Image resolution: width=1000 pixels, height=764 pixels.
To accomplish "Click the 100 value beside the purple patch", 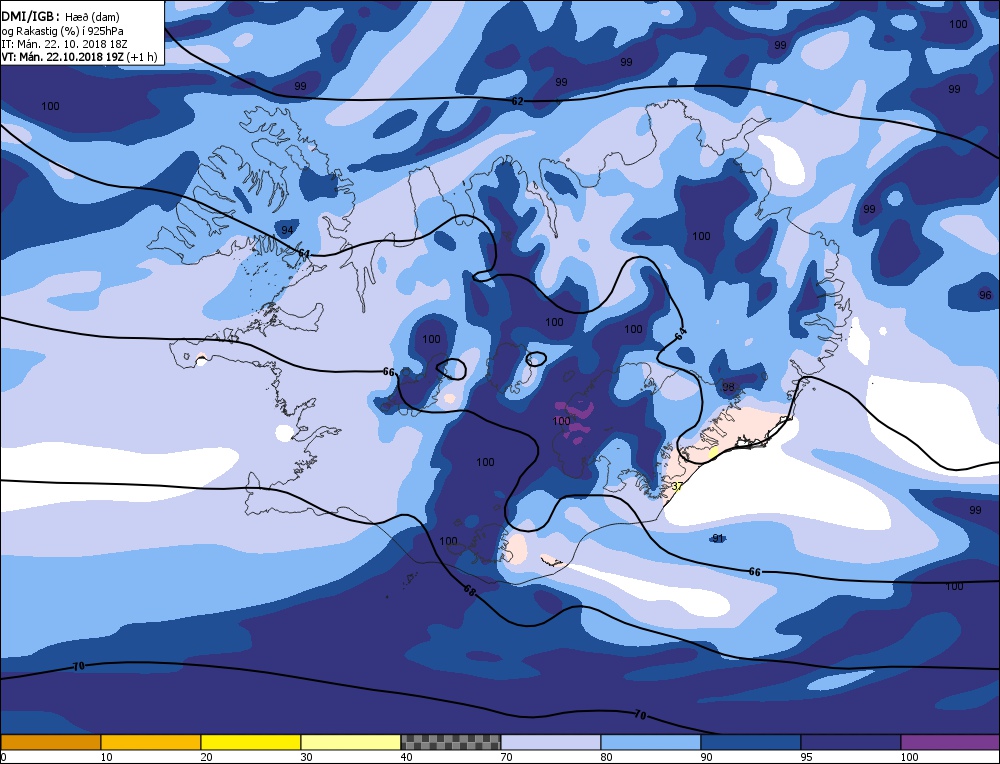I will click(x=561, y=421).
